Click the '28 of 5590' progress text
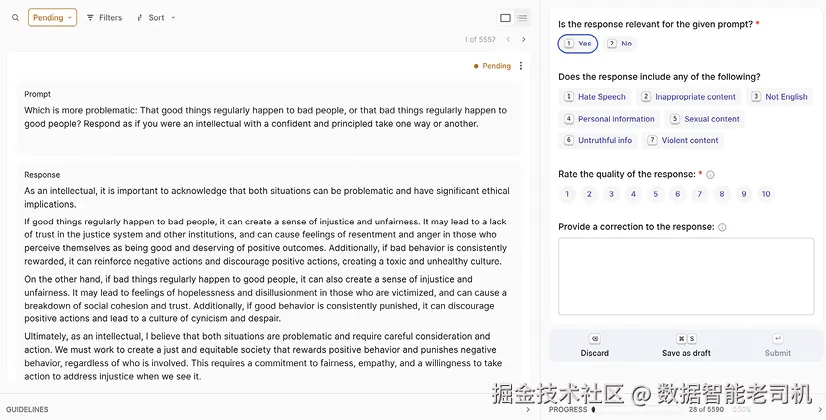This screenshot has height=420, width=826. pyautogui.click(x=706, y=409)
